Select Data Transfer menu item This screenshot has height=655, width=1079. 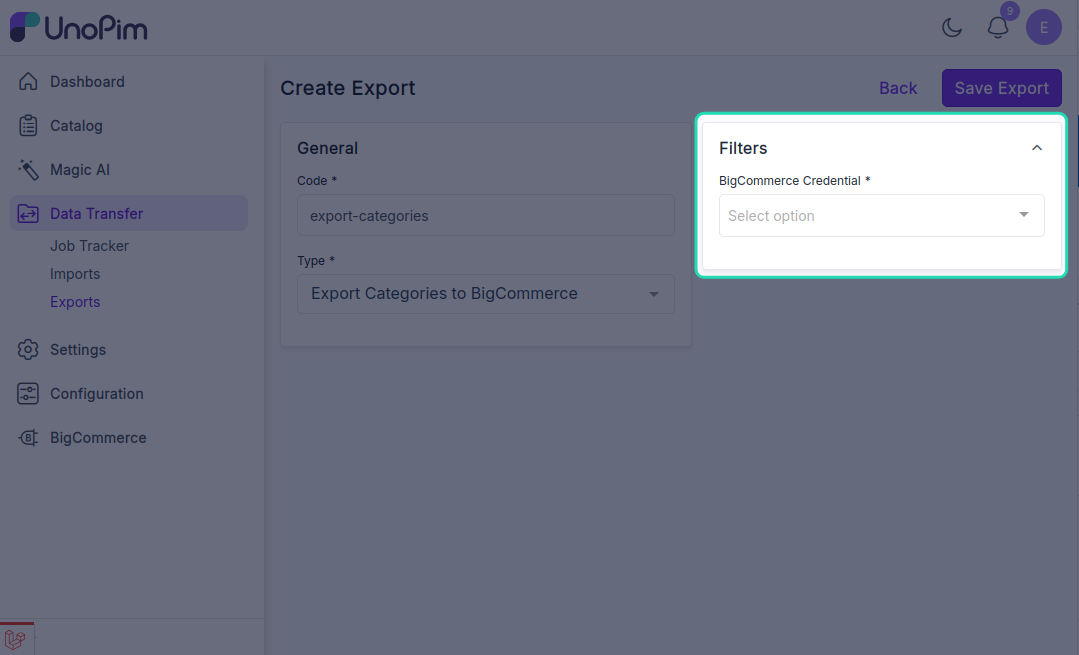[x=129, y=213]
